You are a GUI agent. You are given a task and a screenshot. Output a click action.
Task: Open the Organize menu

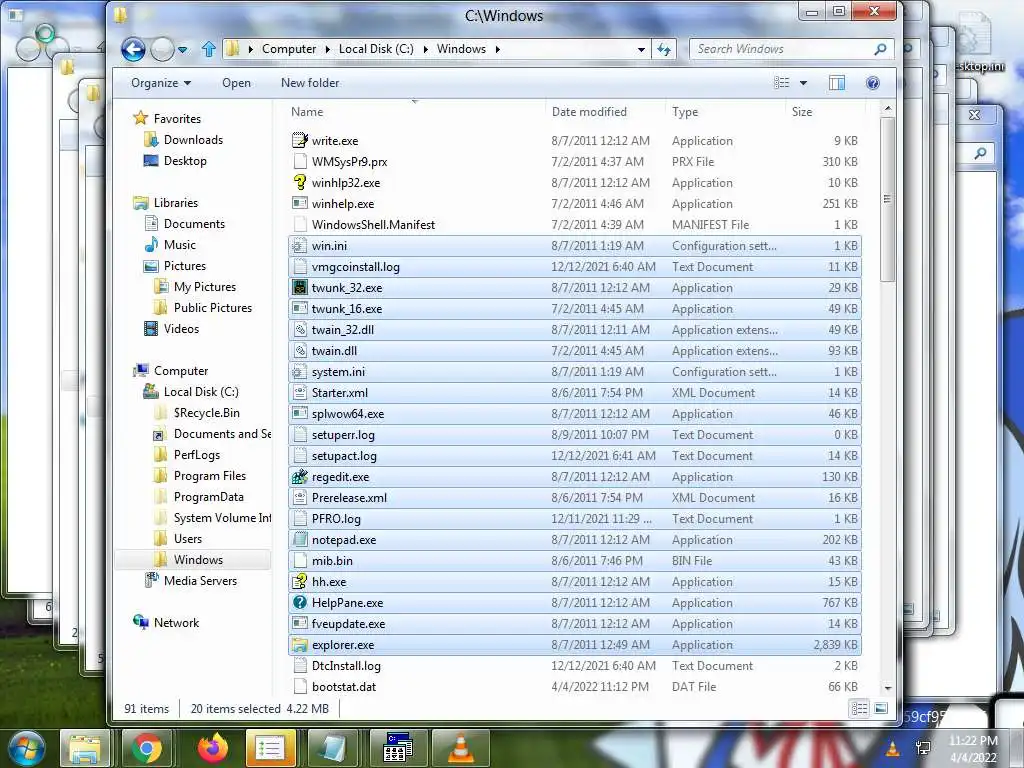pyautogui.click(x=161, y=83)
